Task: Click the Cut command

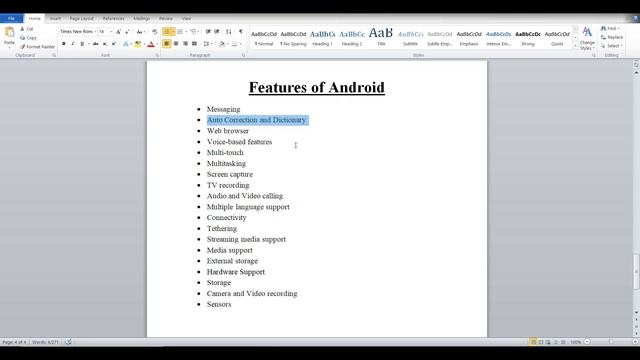Action: click(x=27, y=29)
